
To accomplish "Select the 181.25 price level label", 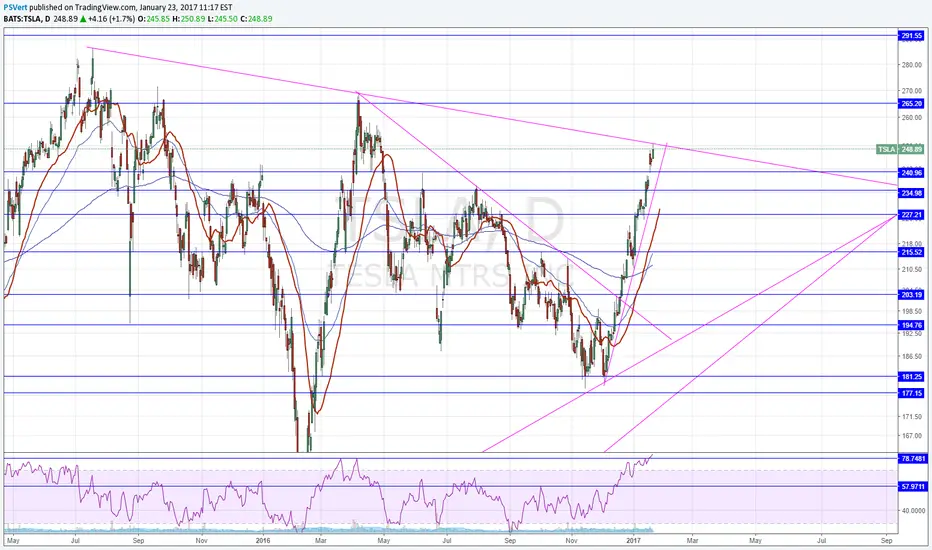I will pos(911,376).
